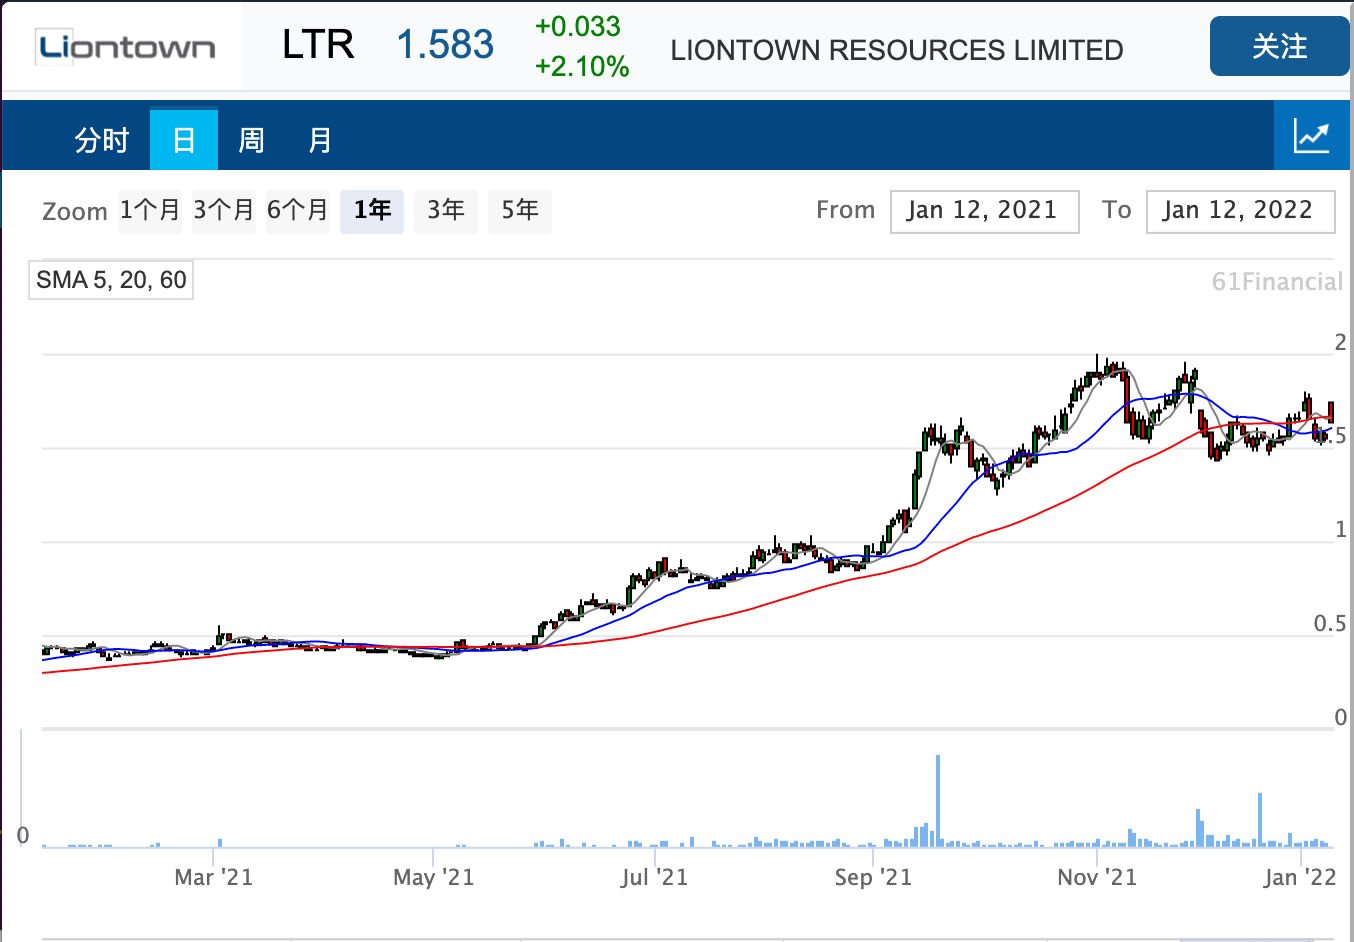Set zoom to 3个月
Image resolution: width=1354 pixels, height=942 pixels.
[224, 211]
